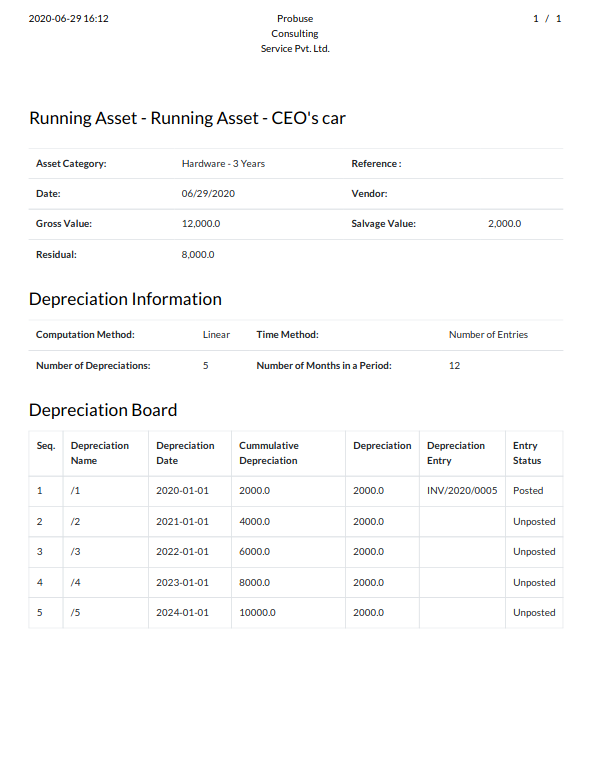The height and width of the screenshot is (763, 589).
Task: Click the Number of Entries time method value
Action: (x=488, y=335)
